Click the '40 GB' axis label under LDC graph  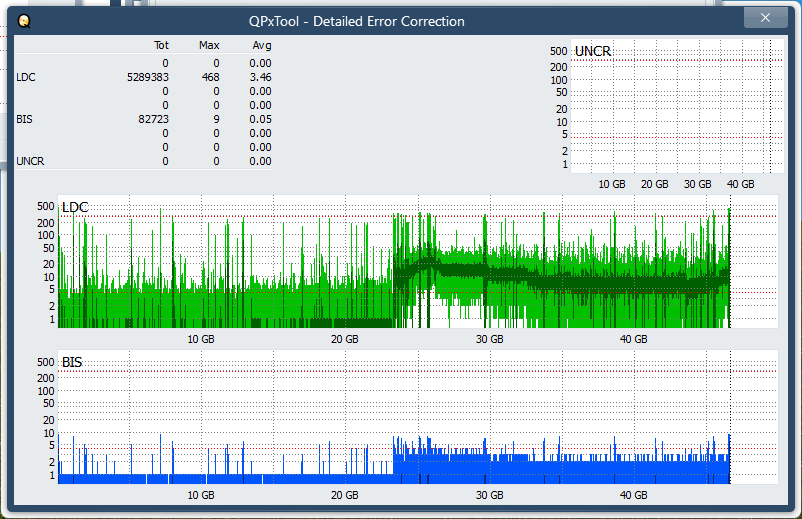[x=634, y=339]
